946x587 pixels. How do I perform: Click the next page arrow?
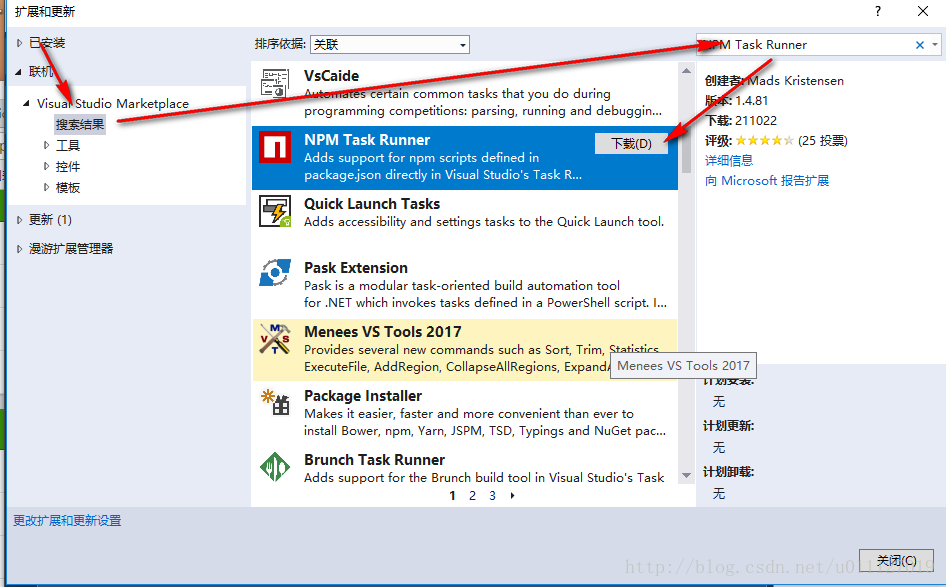point(513,496)
